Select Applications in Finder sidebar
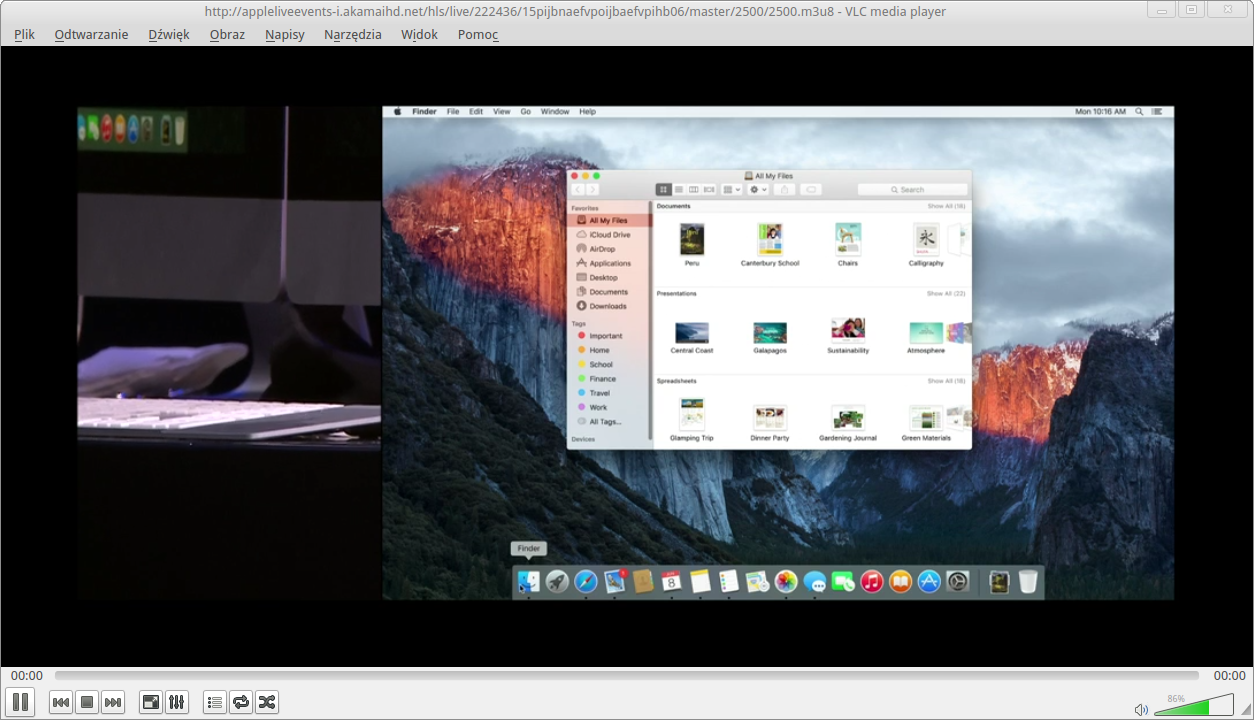1254x720 pixels. pos(610,263)
